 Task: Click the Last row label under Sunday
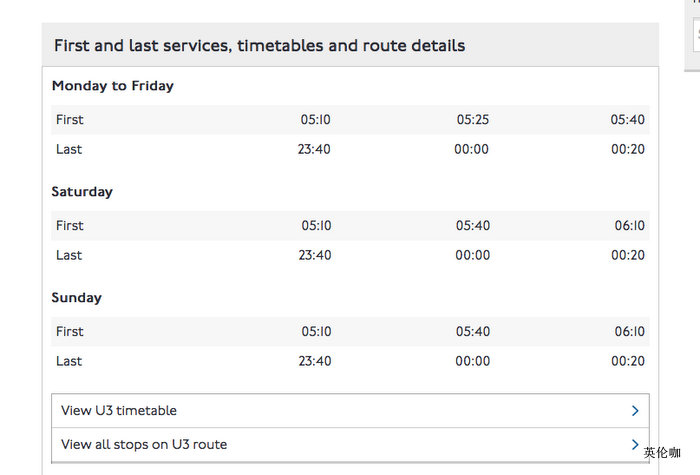69,362
